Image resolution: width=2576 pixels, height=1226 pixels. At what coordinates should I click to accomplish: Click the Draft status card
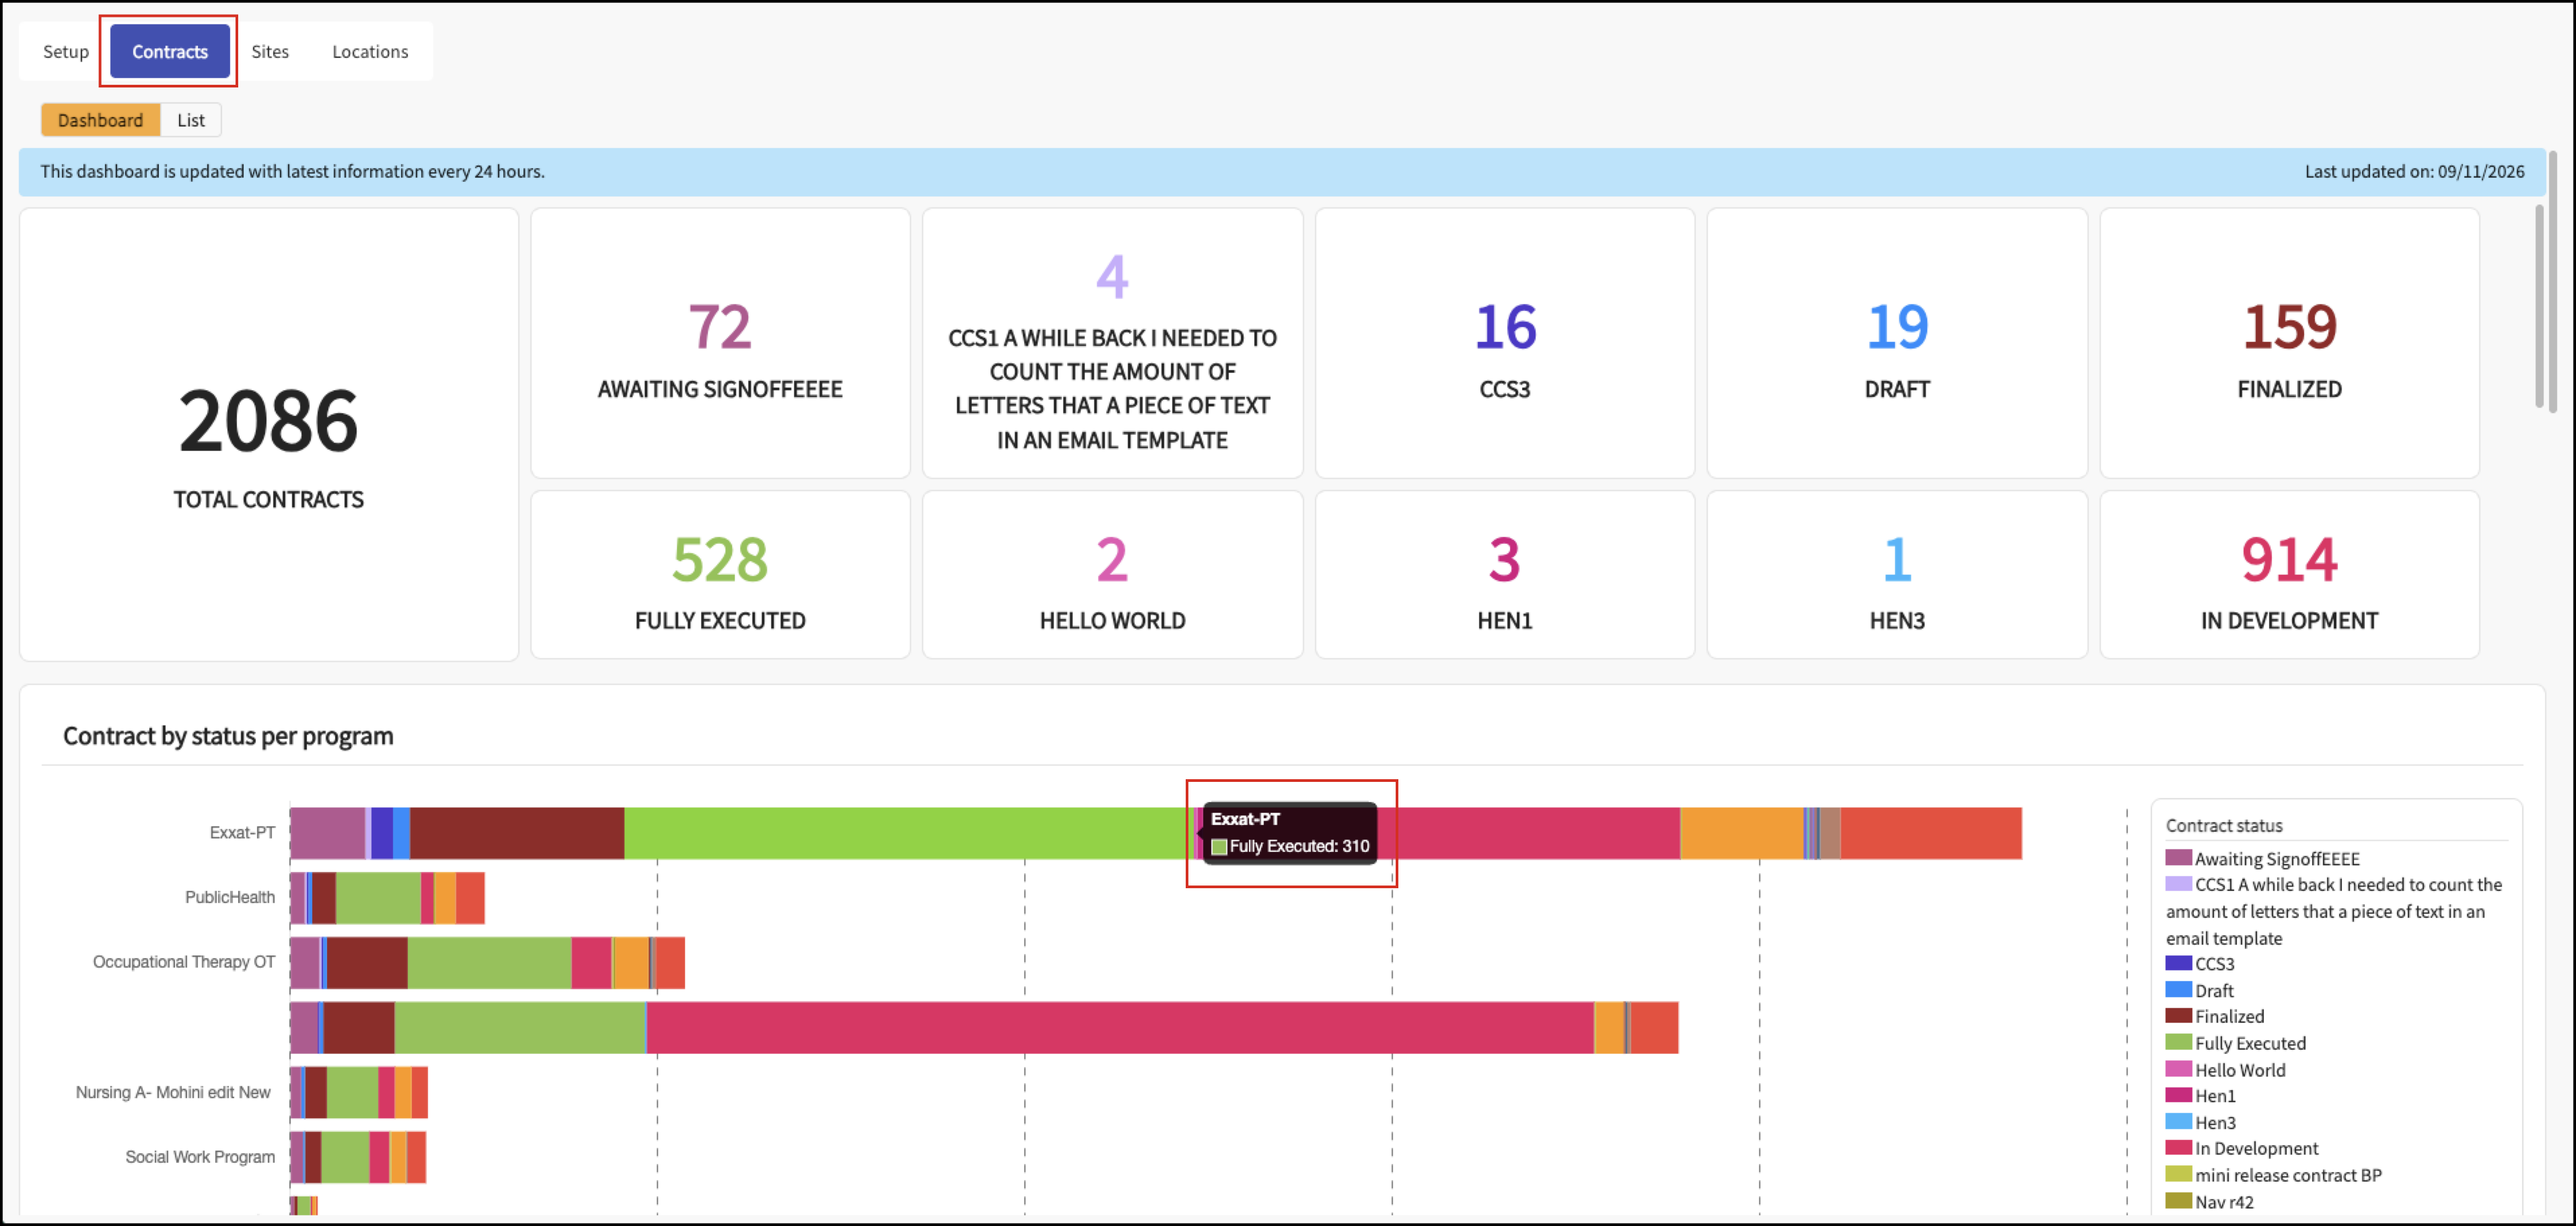(x=1897, y=343)
